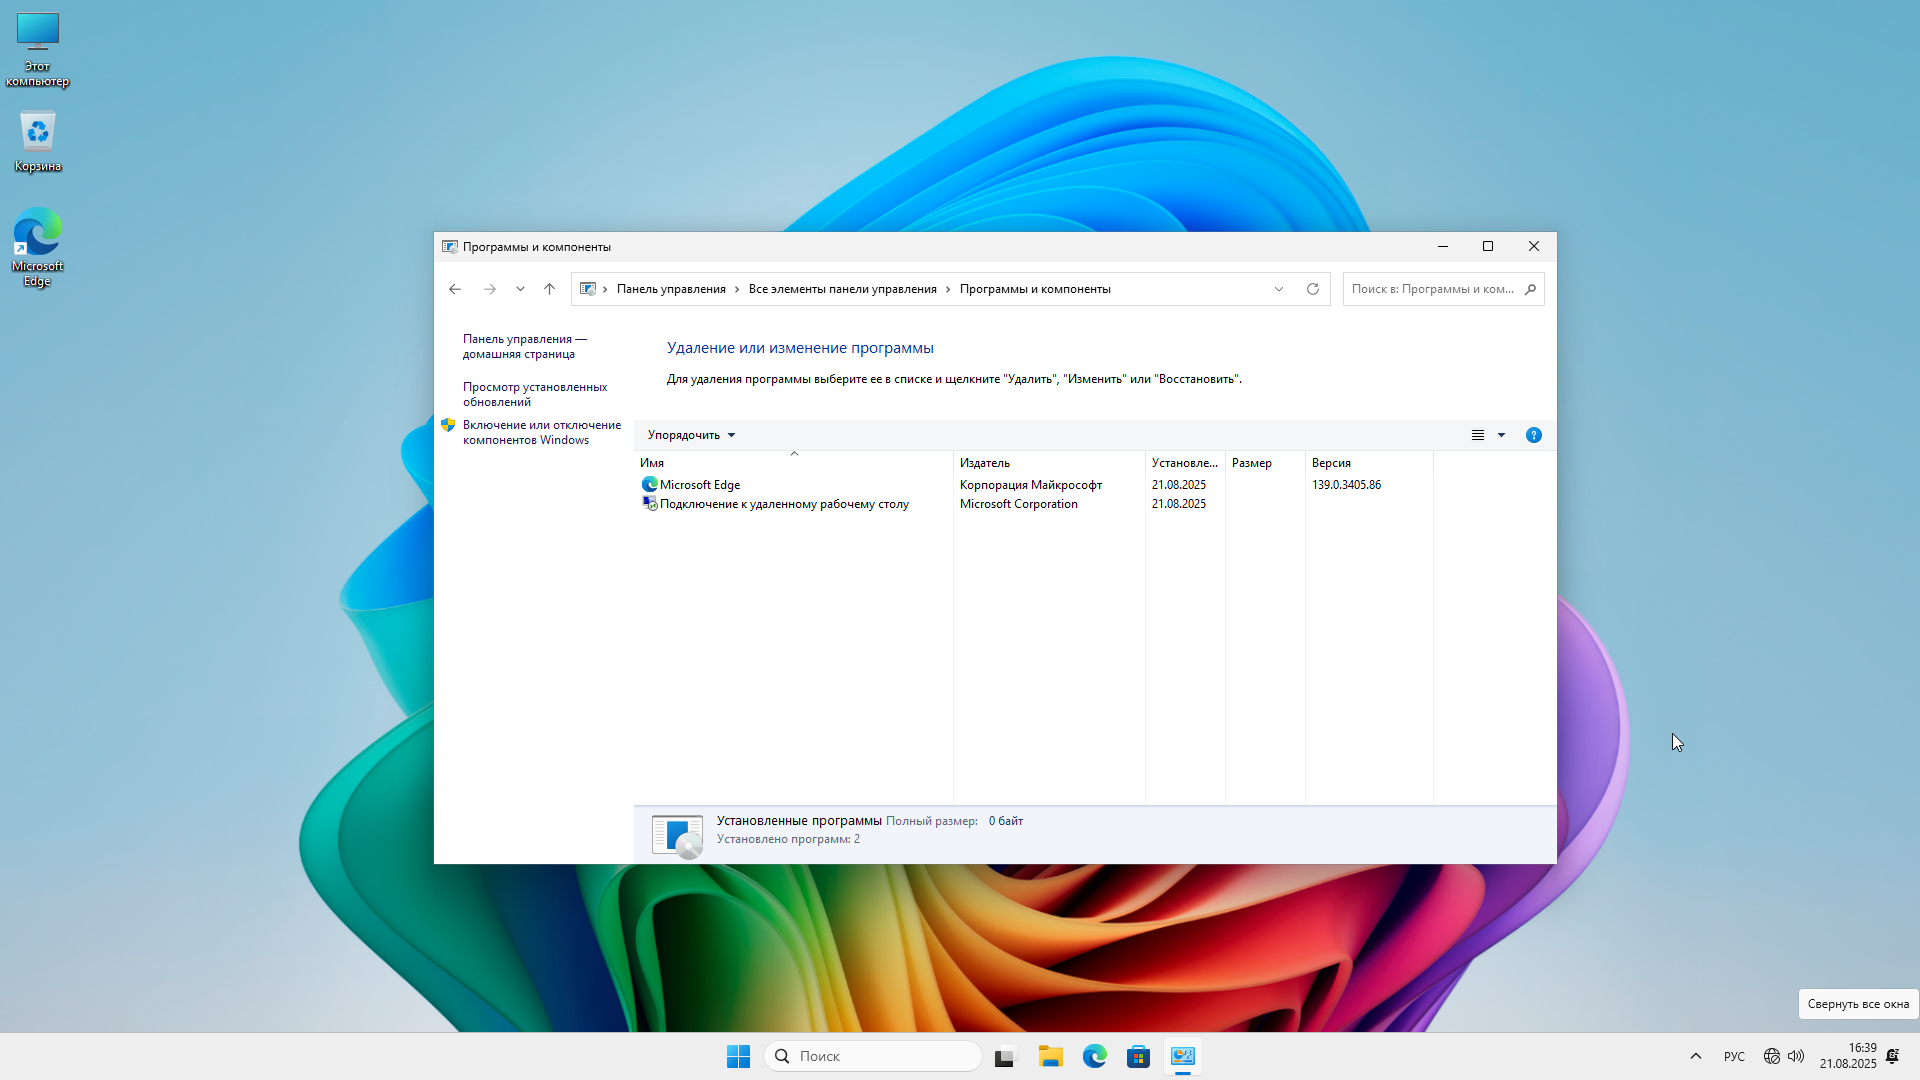Expand the Упорядочить dropdown menu
The height and width of the screenshot is (1080, 1920).
coord(691,435)
